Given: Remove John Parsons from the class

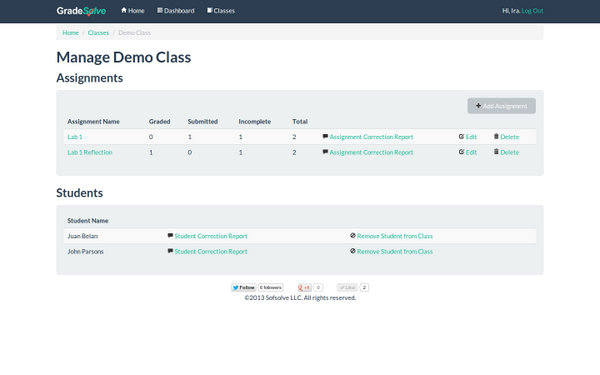Looking at the screenshot, I should coord(395,251).
